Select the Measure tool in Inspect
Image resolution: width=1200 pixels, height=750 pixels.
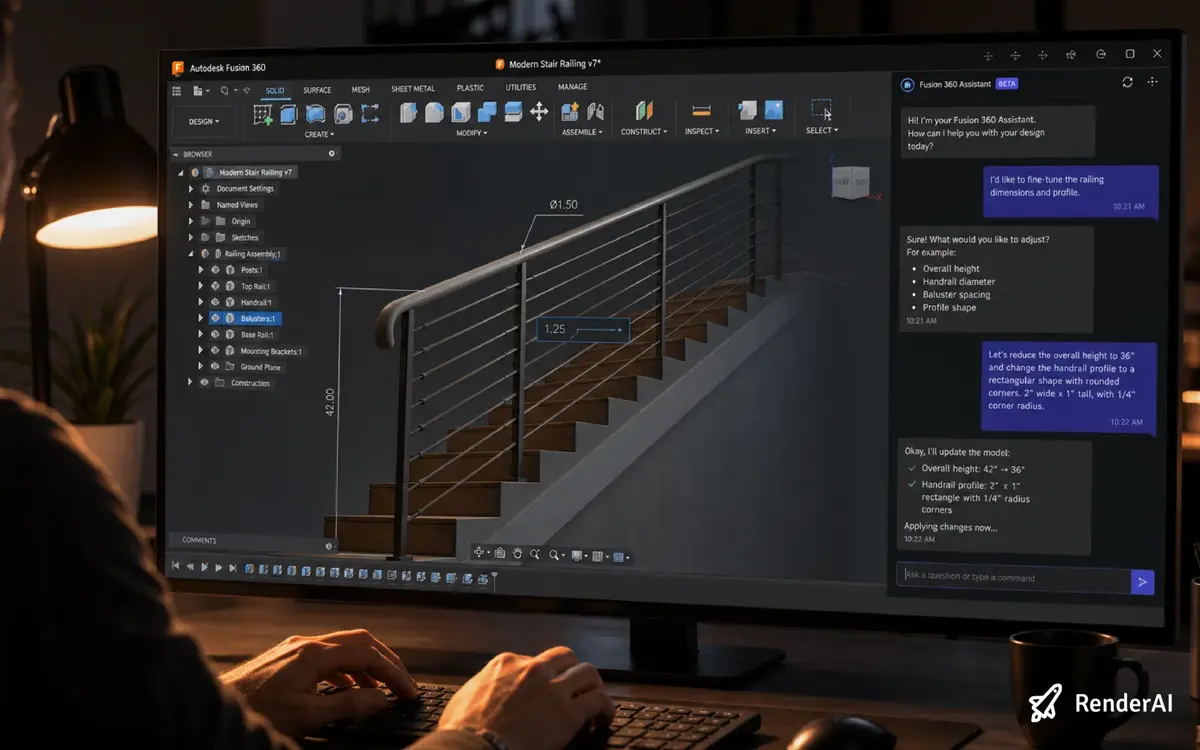701,111
